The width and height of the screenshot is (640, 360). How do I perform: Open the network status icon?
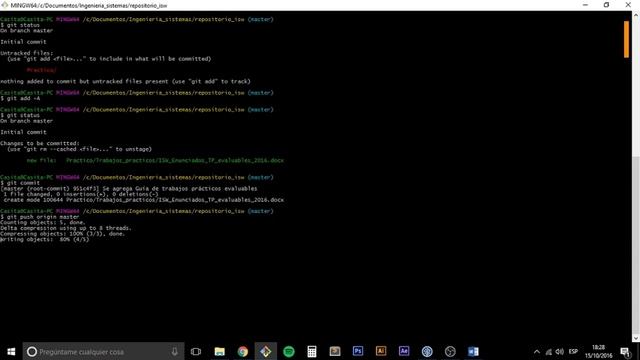549,352
